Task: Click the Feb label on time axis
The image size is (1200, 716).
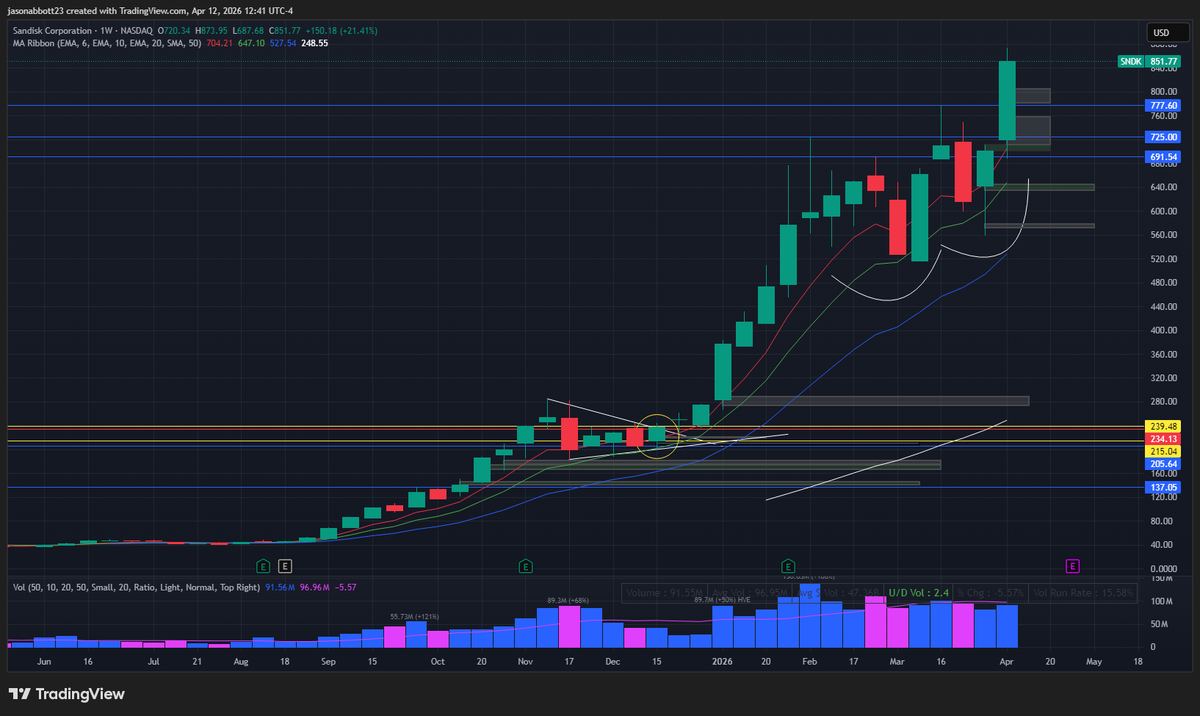Action: pos(809,661)
